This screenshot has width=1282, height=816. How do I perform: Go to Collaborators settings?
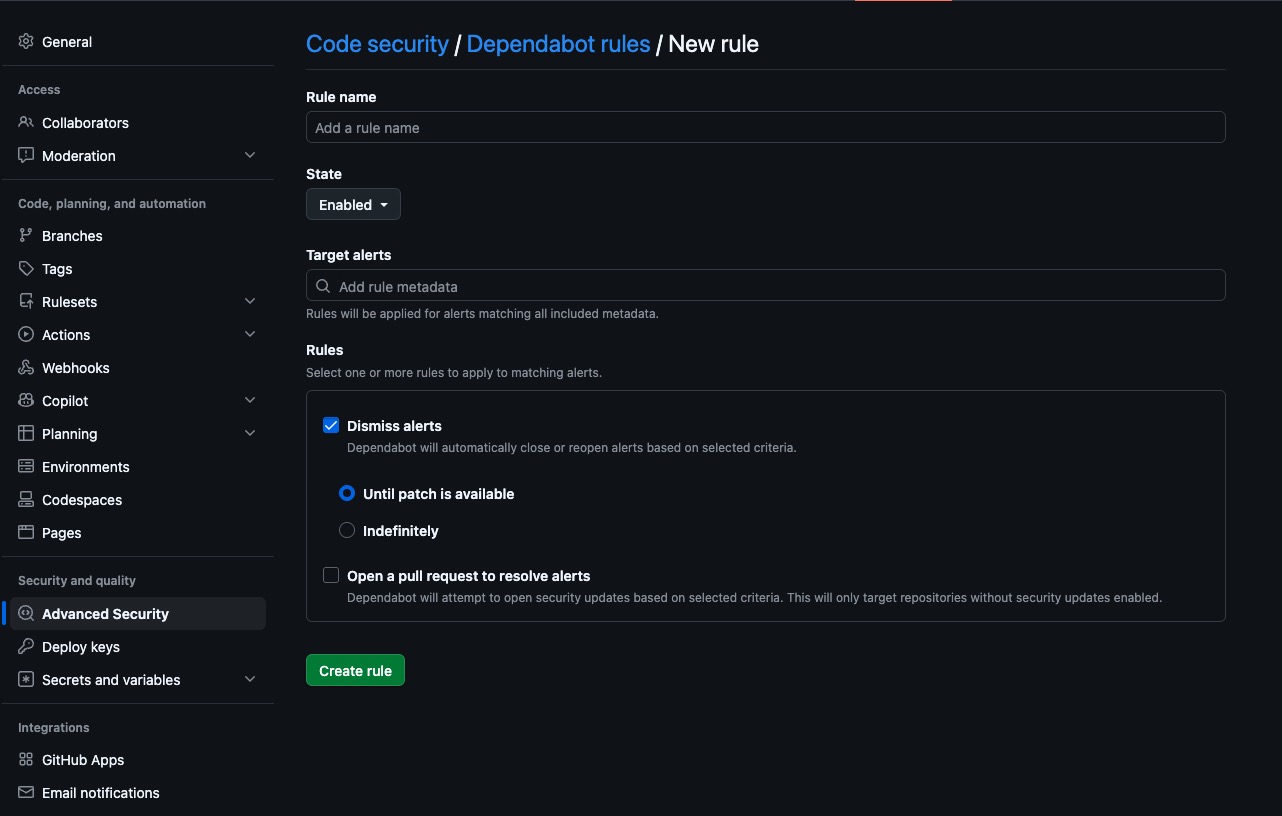coord(138,123)
